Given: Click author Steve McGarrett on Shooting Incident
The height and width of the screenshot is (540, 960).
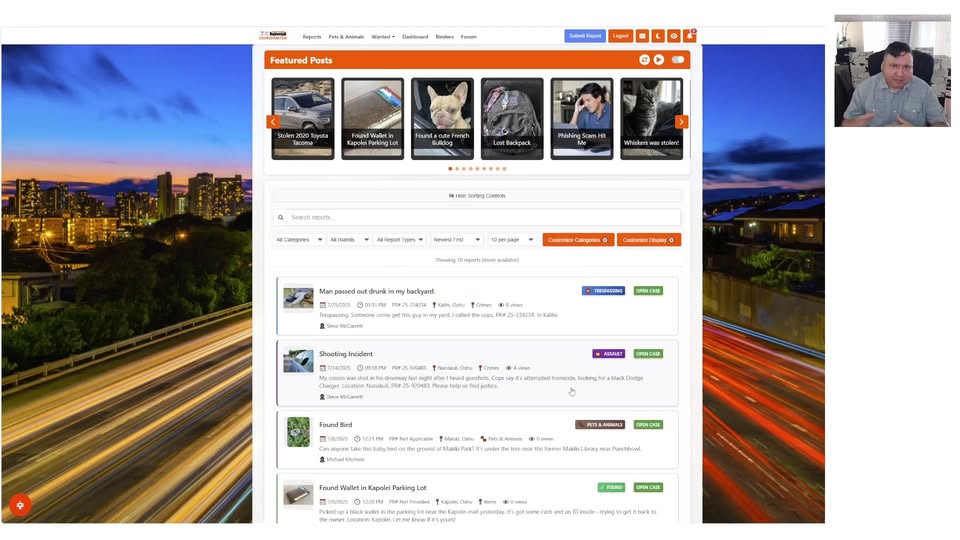Looking at the screenshot, I should tap(344, 397).
